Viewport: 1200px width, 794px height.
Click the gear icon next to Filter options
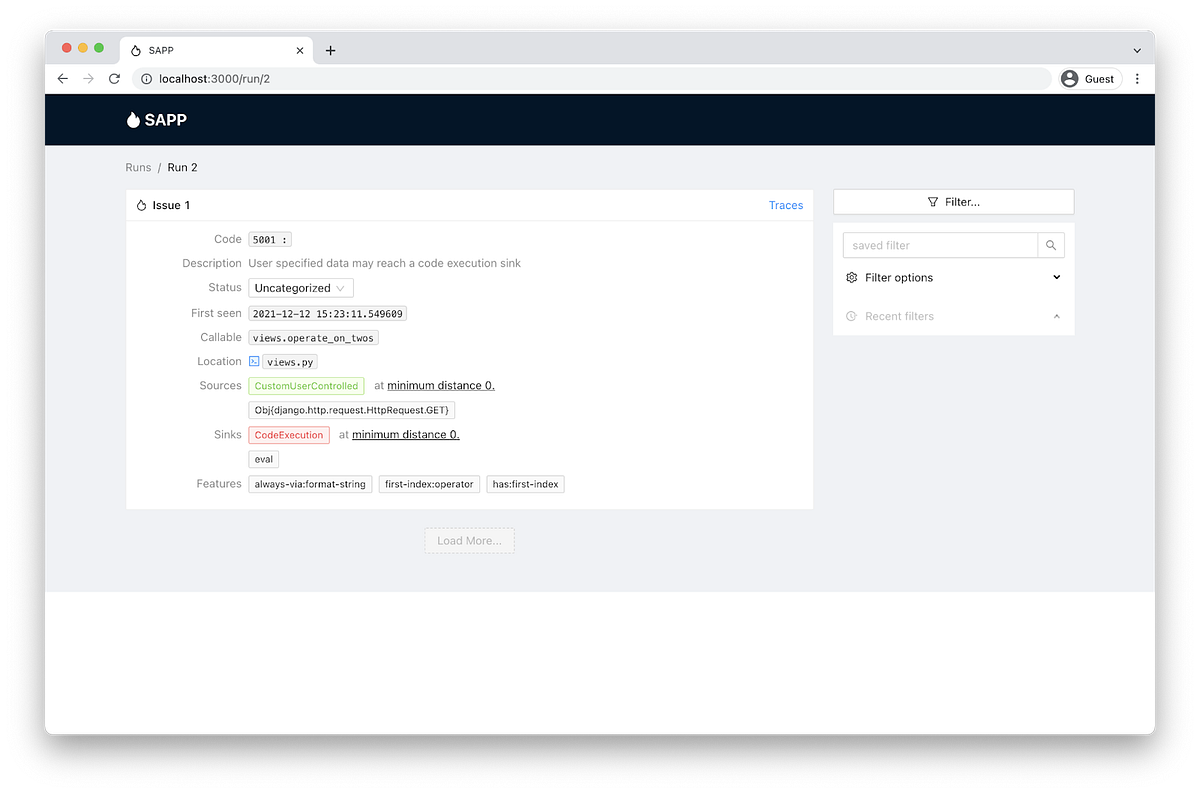click(x=851, y=277)
